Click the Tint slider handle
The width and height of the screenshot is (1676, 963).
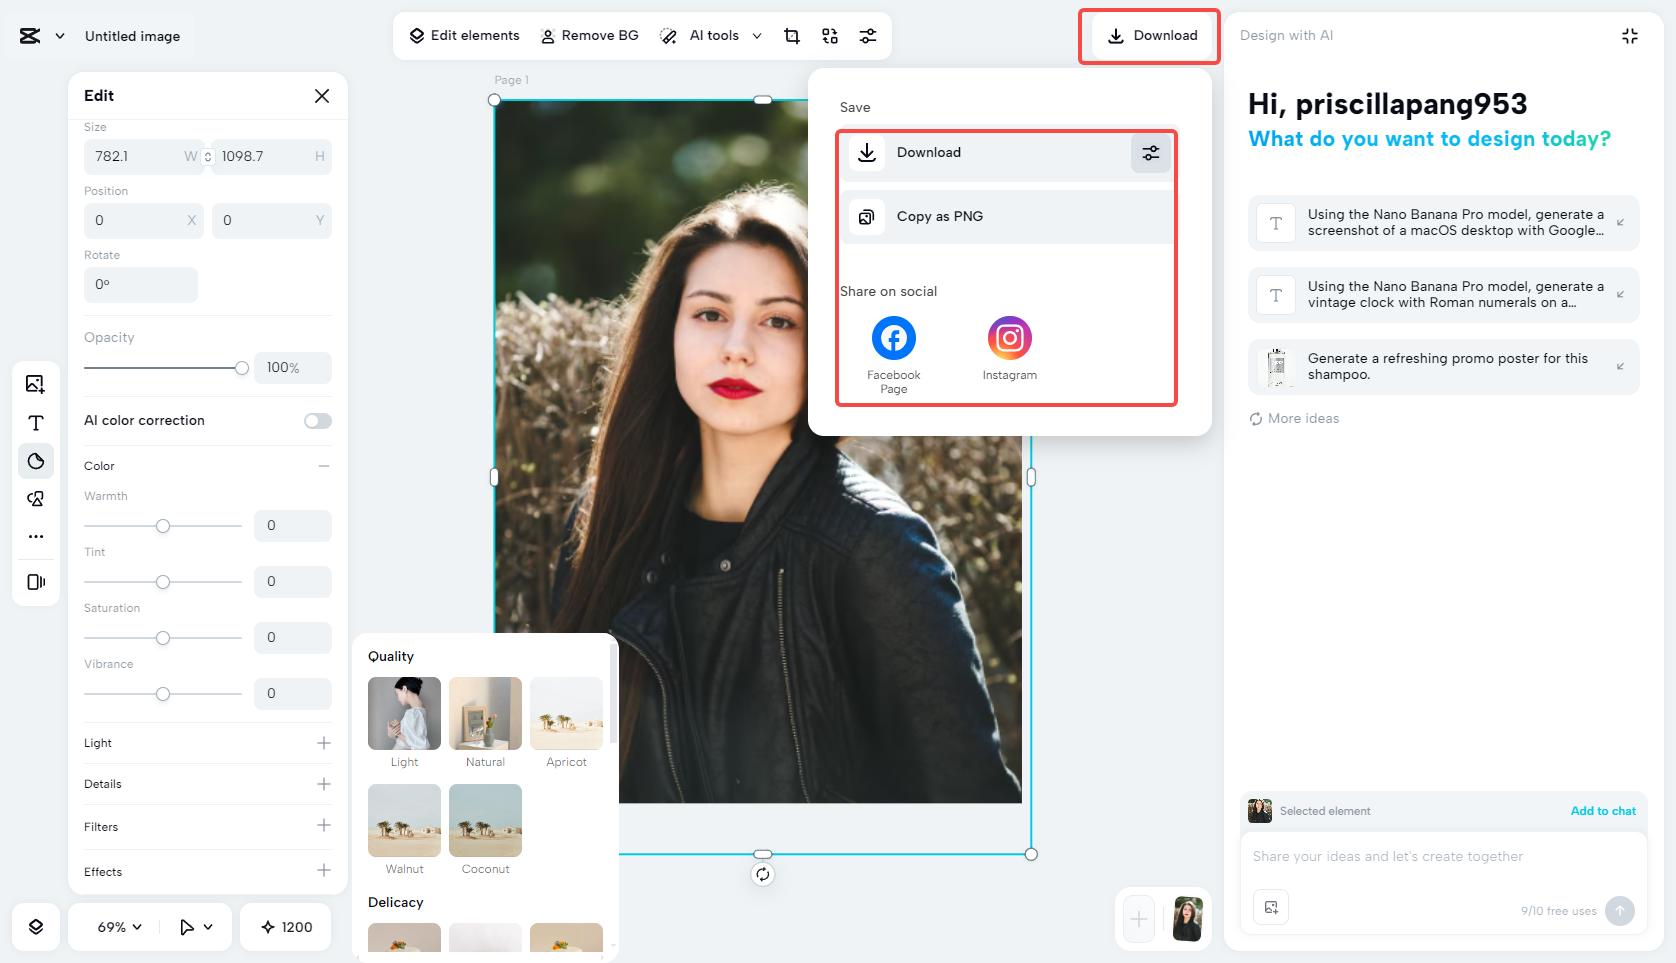(163, 582)
